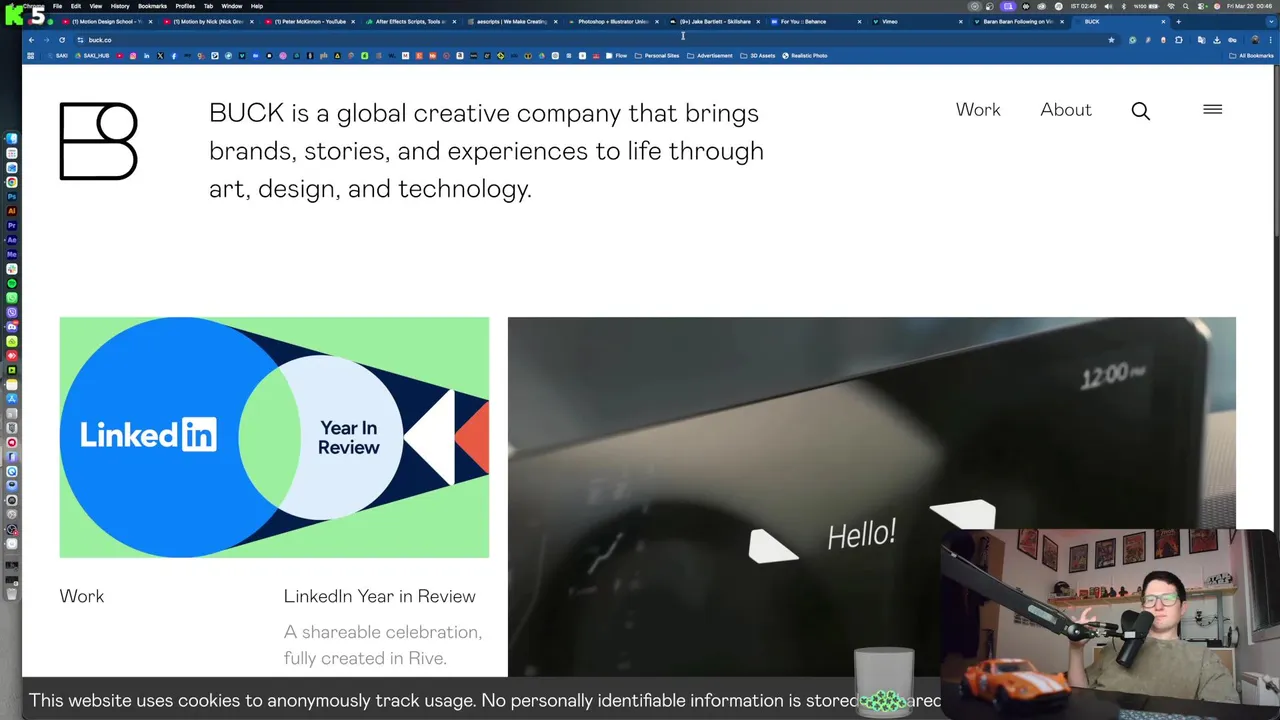This screenshot has height=720, width=1280.
Task: Open the LinkedIn bookmark icon
Action: point(146,56)
